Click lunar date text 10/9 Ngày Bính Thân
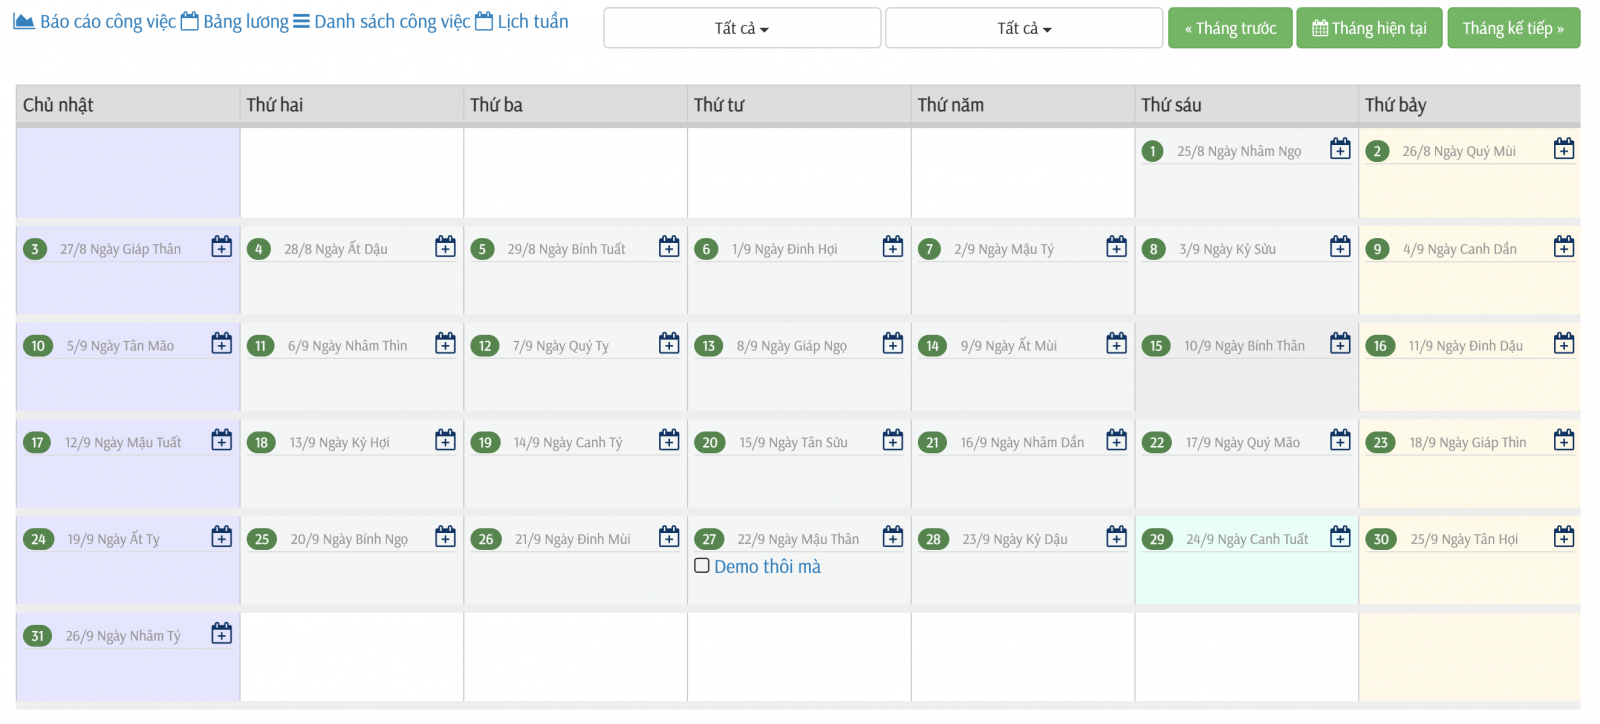 click(1244, 346)
